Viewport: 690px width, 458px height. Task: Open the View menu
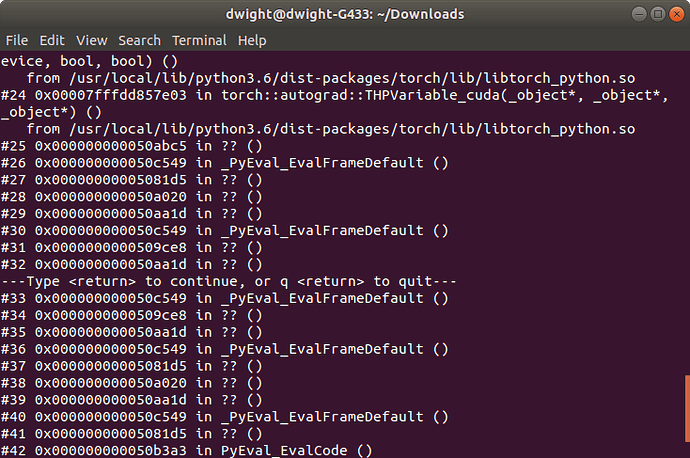pyautogui.click(x=91, y=40)
